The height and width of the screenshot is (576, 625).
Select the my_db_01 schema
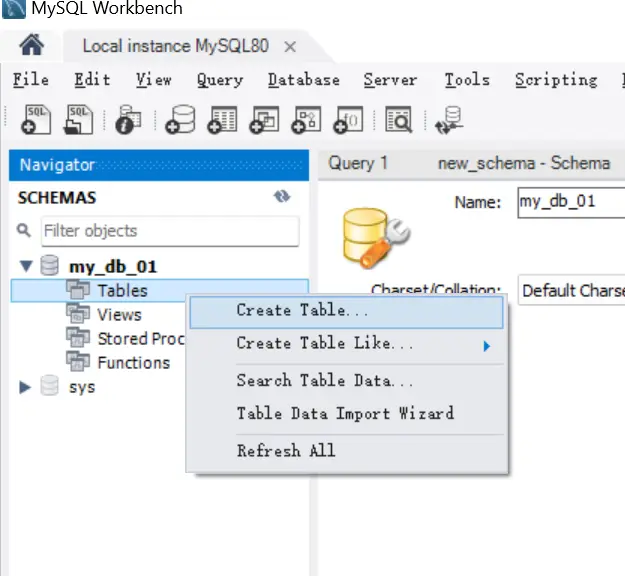click(x=113, y=267)
